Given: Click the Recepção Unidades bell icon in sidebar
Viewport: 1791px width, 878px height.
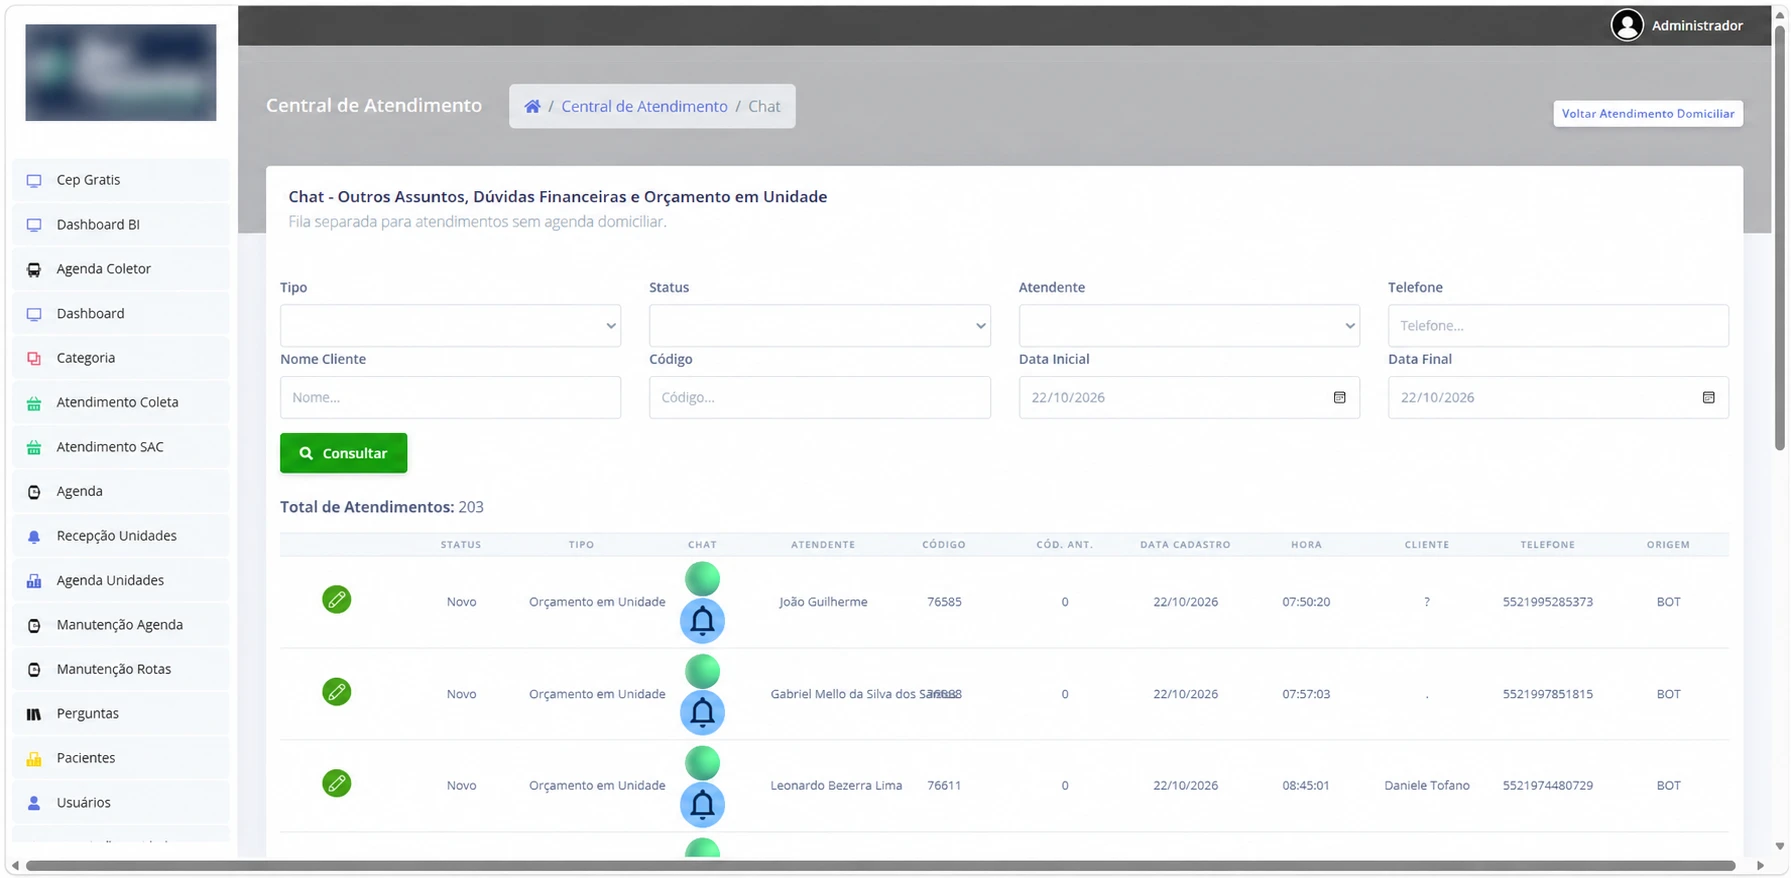Looking at the screenshot, I should pyautogui.click(x=34, y=536).
